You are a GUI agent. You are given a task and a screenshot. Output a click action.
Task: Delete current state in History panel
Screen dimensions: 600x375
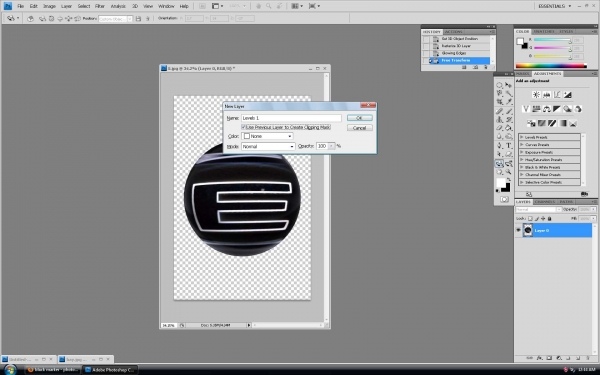click(x=486, y=67)
